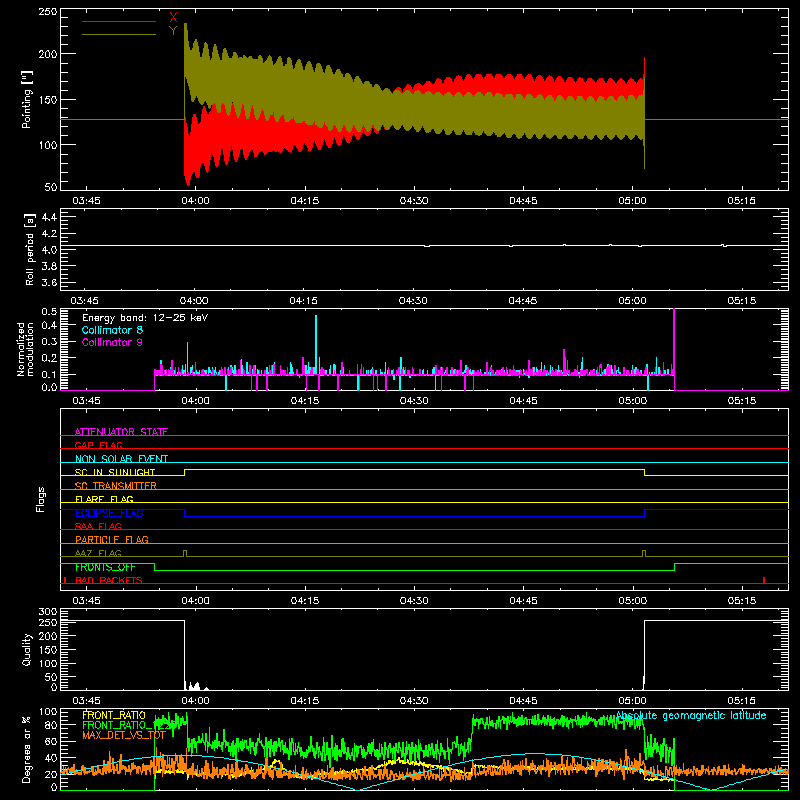The image size is (800, 800).
Task: Click the 4.4 value on Roll period axis
Action: pyautogui.click(x=49, y=217)
